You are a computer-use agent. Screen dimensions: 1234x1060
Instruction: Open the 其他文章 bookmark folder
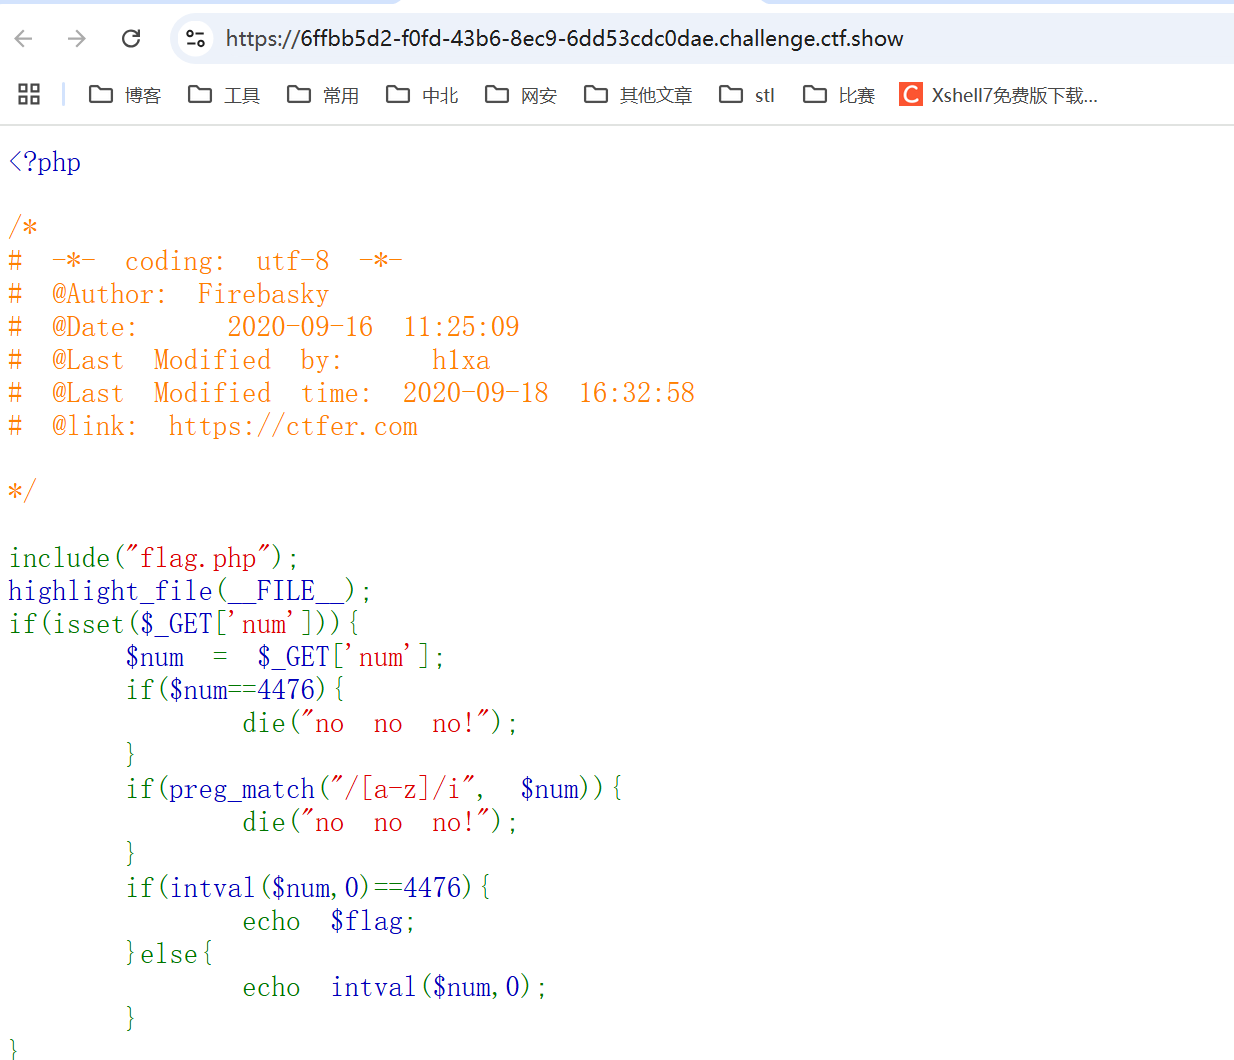(x=638, y=95)
